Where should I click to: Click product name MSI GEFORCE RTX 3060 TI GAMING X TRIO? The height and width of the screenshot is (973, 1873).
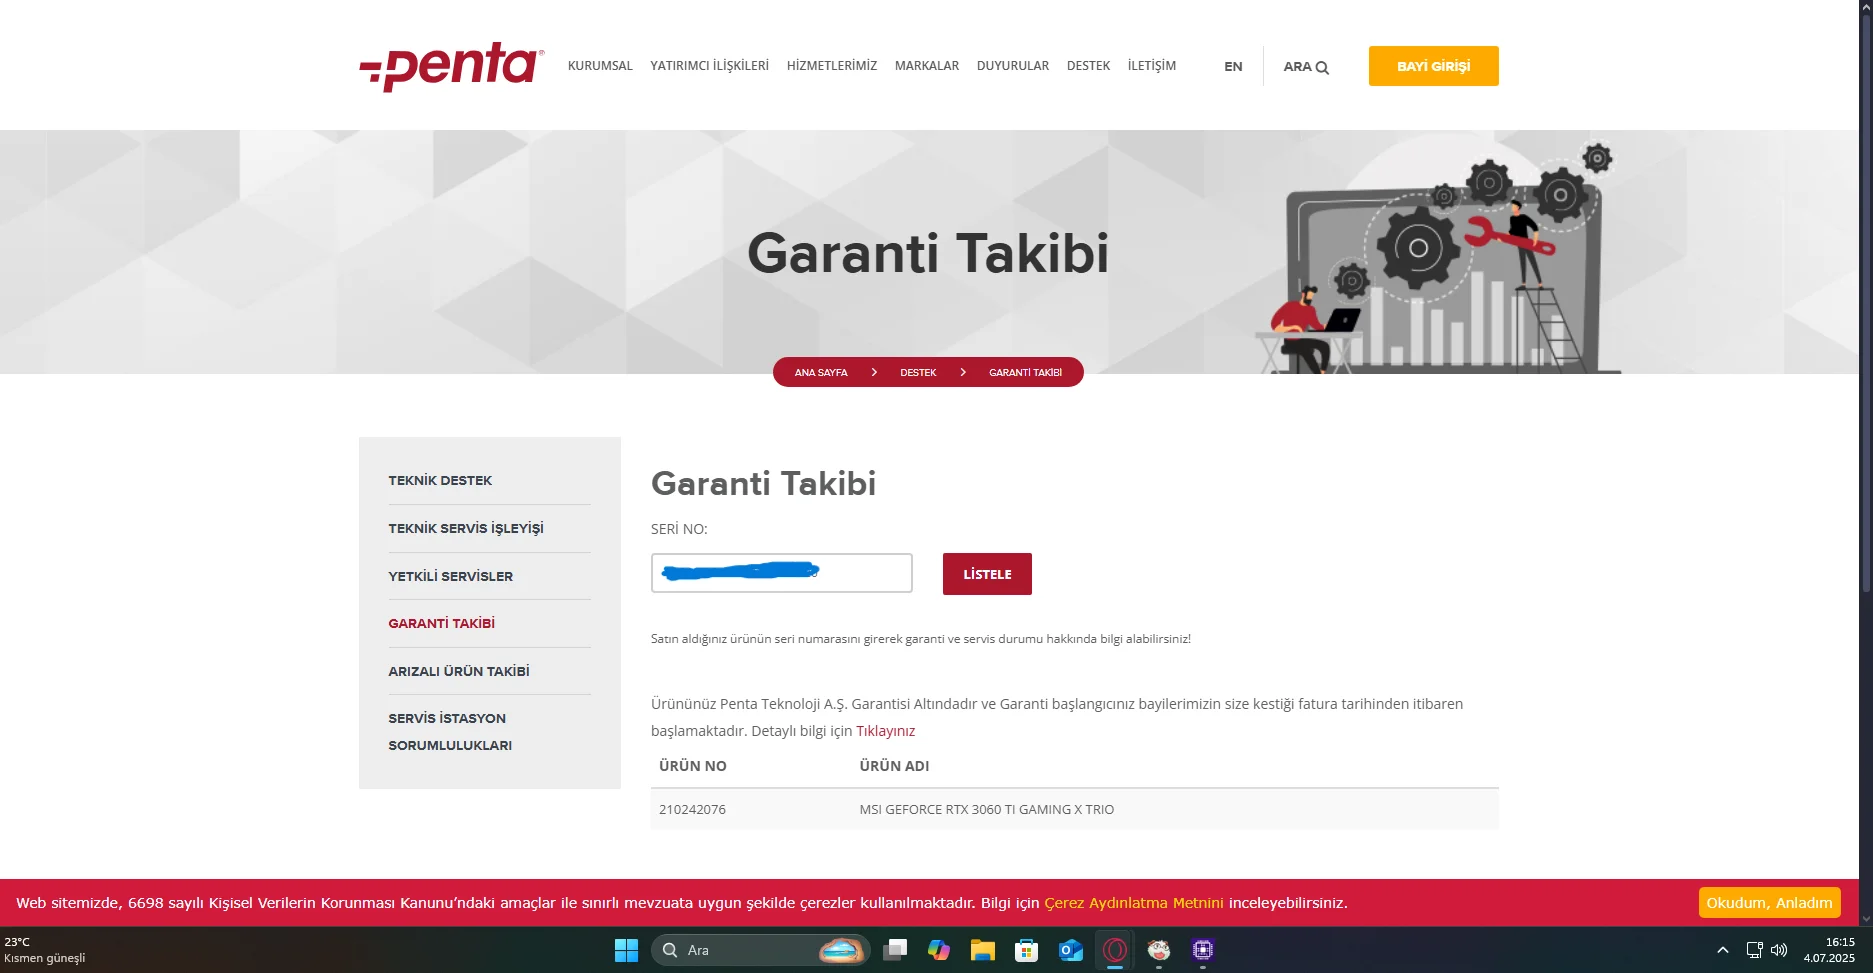[x=987, y=810]
